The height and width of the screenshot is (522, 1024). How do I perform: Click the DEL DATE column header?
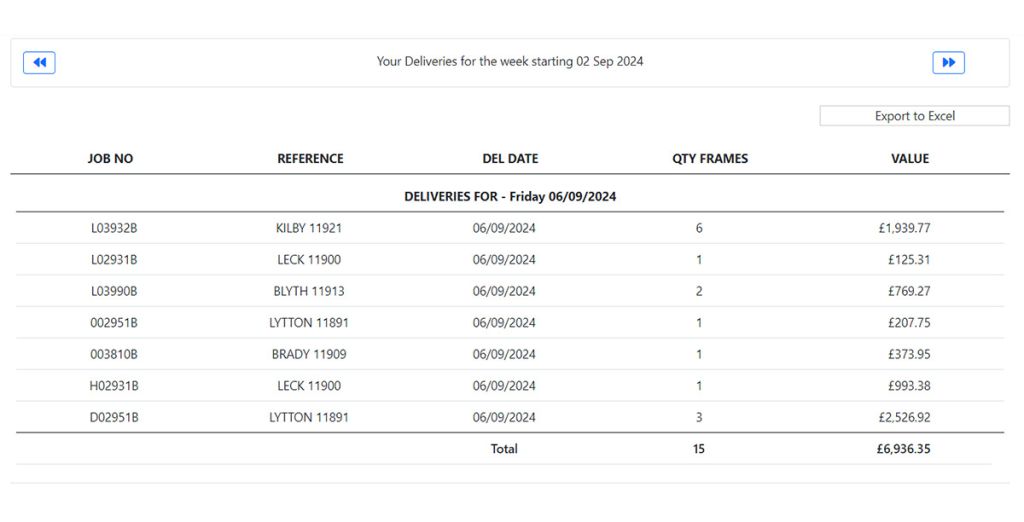coord(510,158)
